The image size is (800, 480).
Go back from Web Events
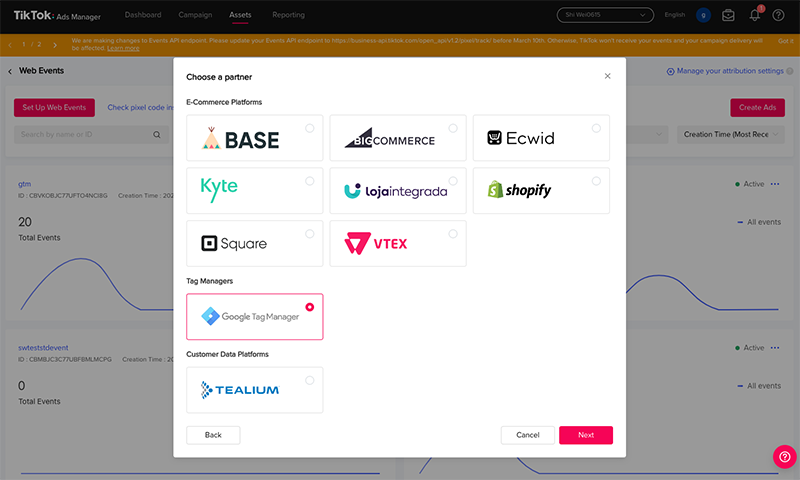[x=10, y=71]
